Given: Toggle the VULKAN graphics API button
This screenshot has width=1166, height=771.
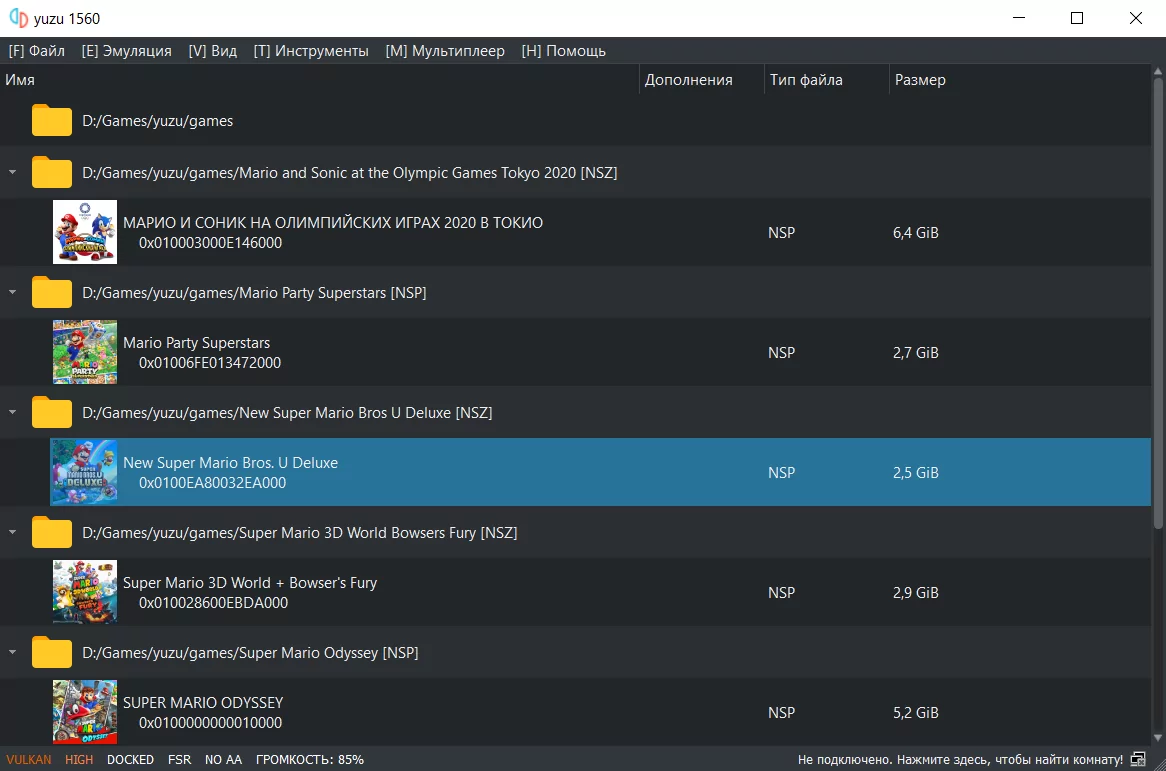Looking at the screenshot, I should [x=29, y=759].
